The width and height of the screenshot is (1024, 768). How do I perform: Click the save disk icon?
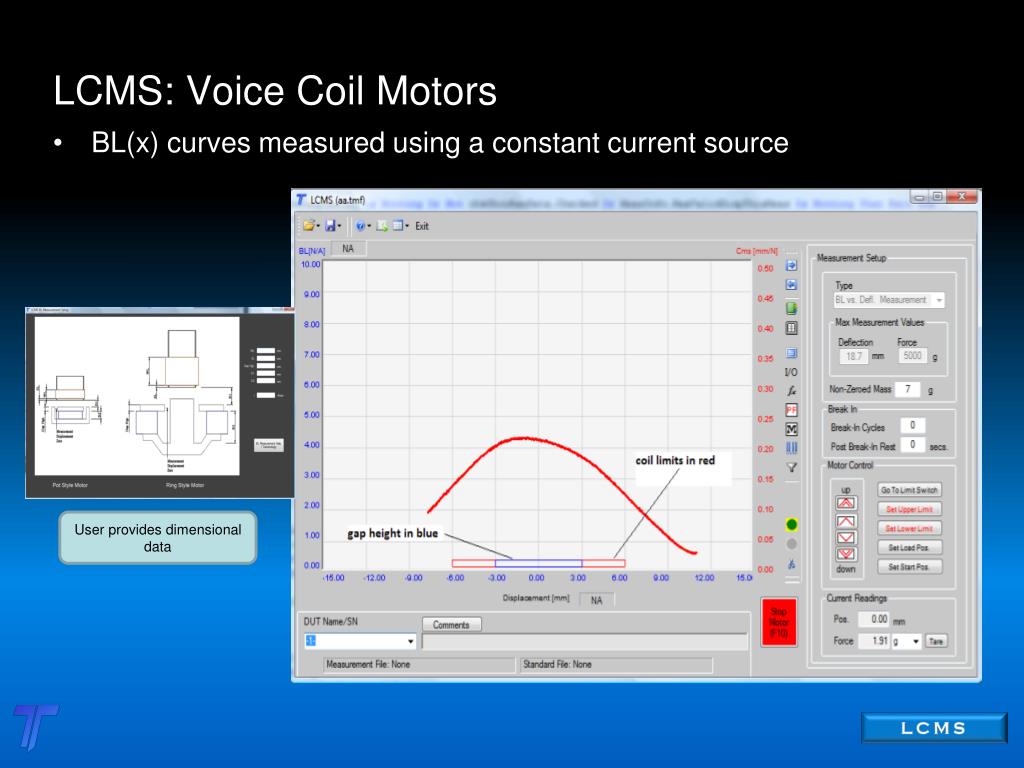click(330, 226)
